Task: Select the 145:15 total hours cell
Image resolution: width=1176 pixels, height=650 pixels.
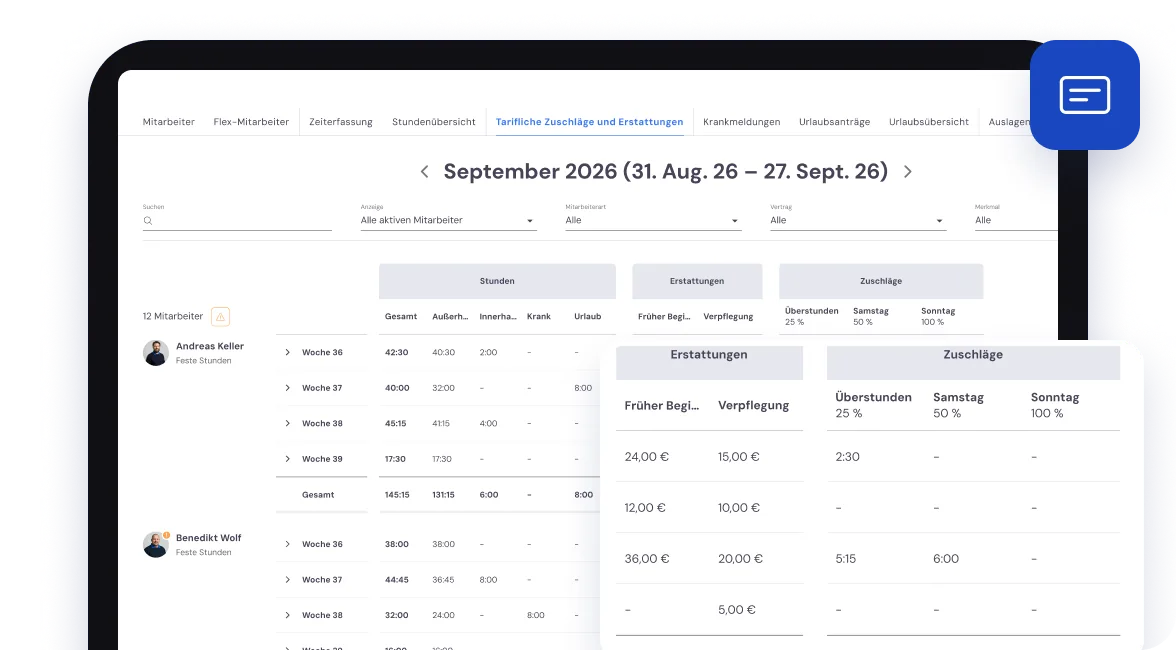Action: [x=398, y=495]
